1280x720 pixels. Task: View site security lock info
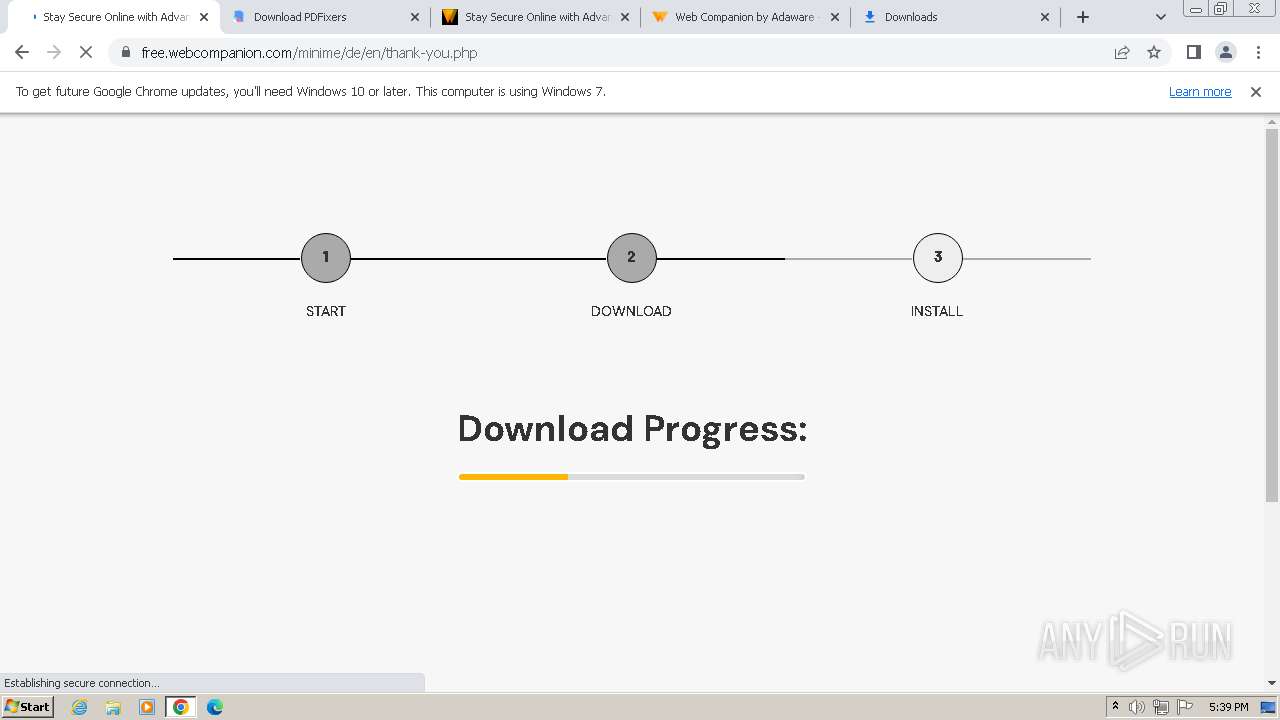point(126,52)
